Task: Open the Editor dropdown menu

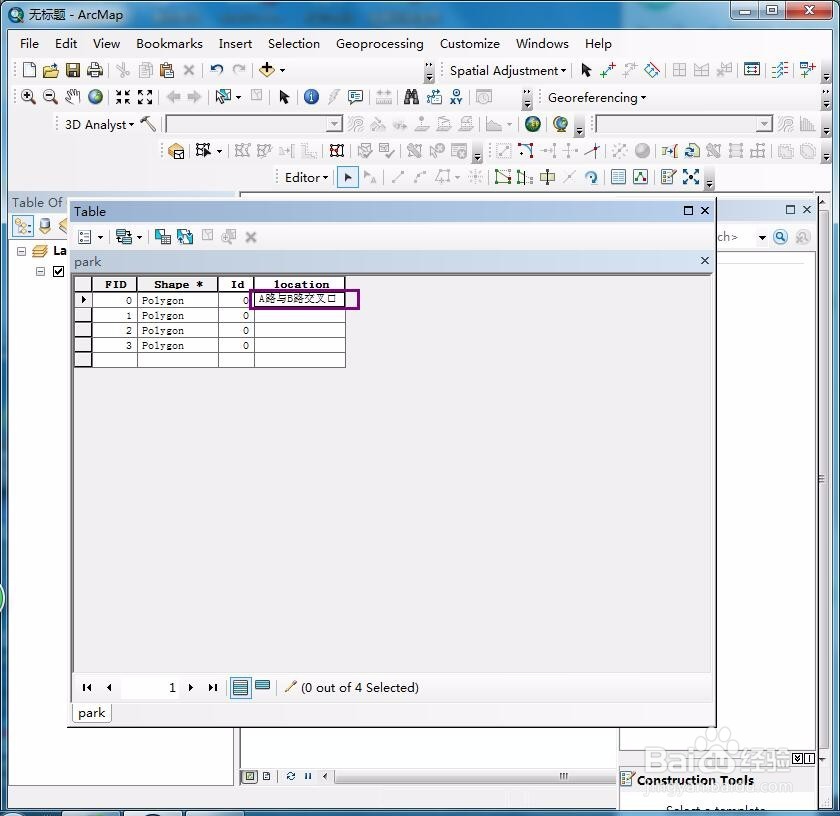Action: (306, 177)
